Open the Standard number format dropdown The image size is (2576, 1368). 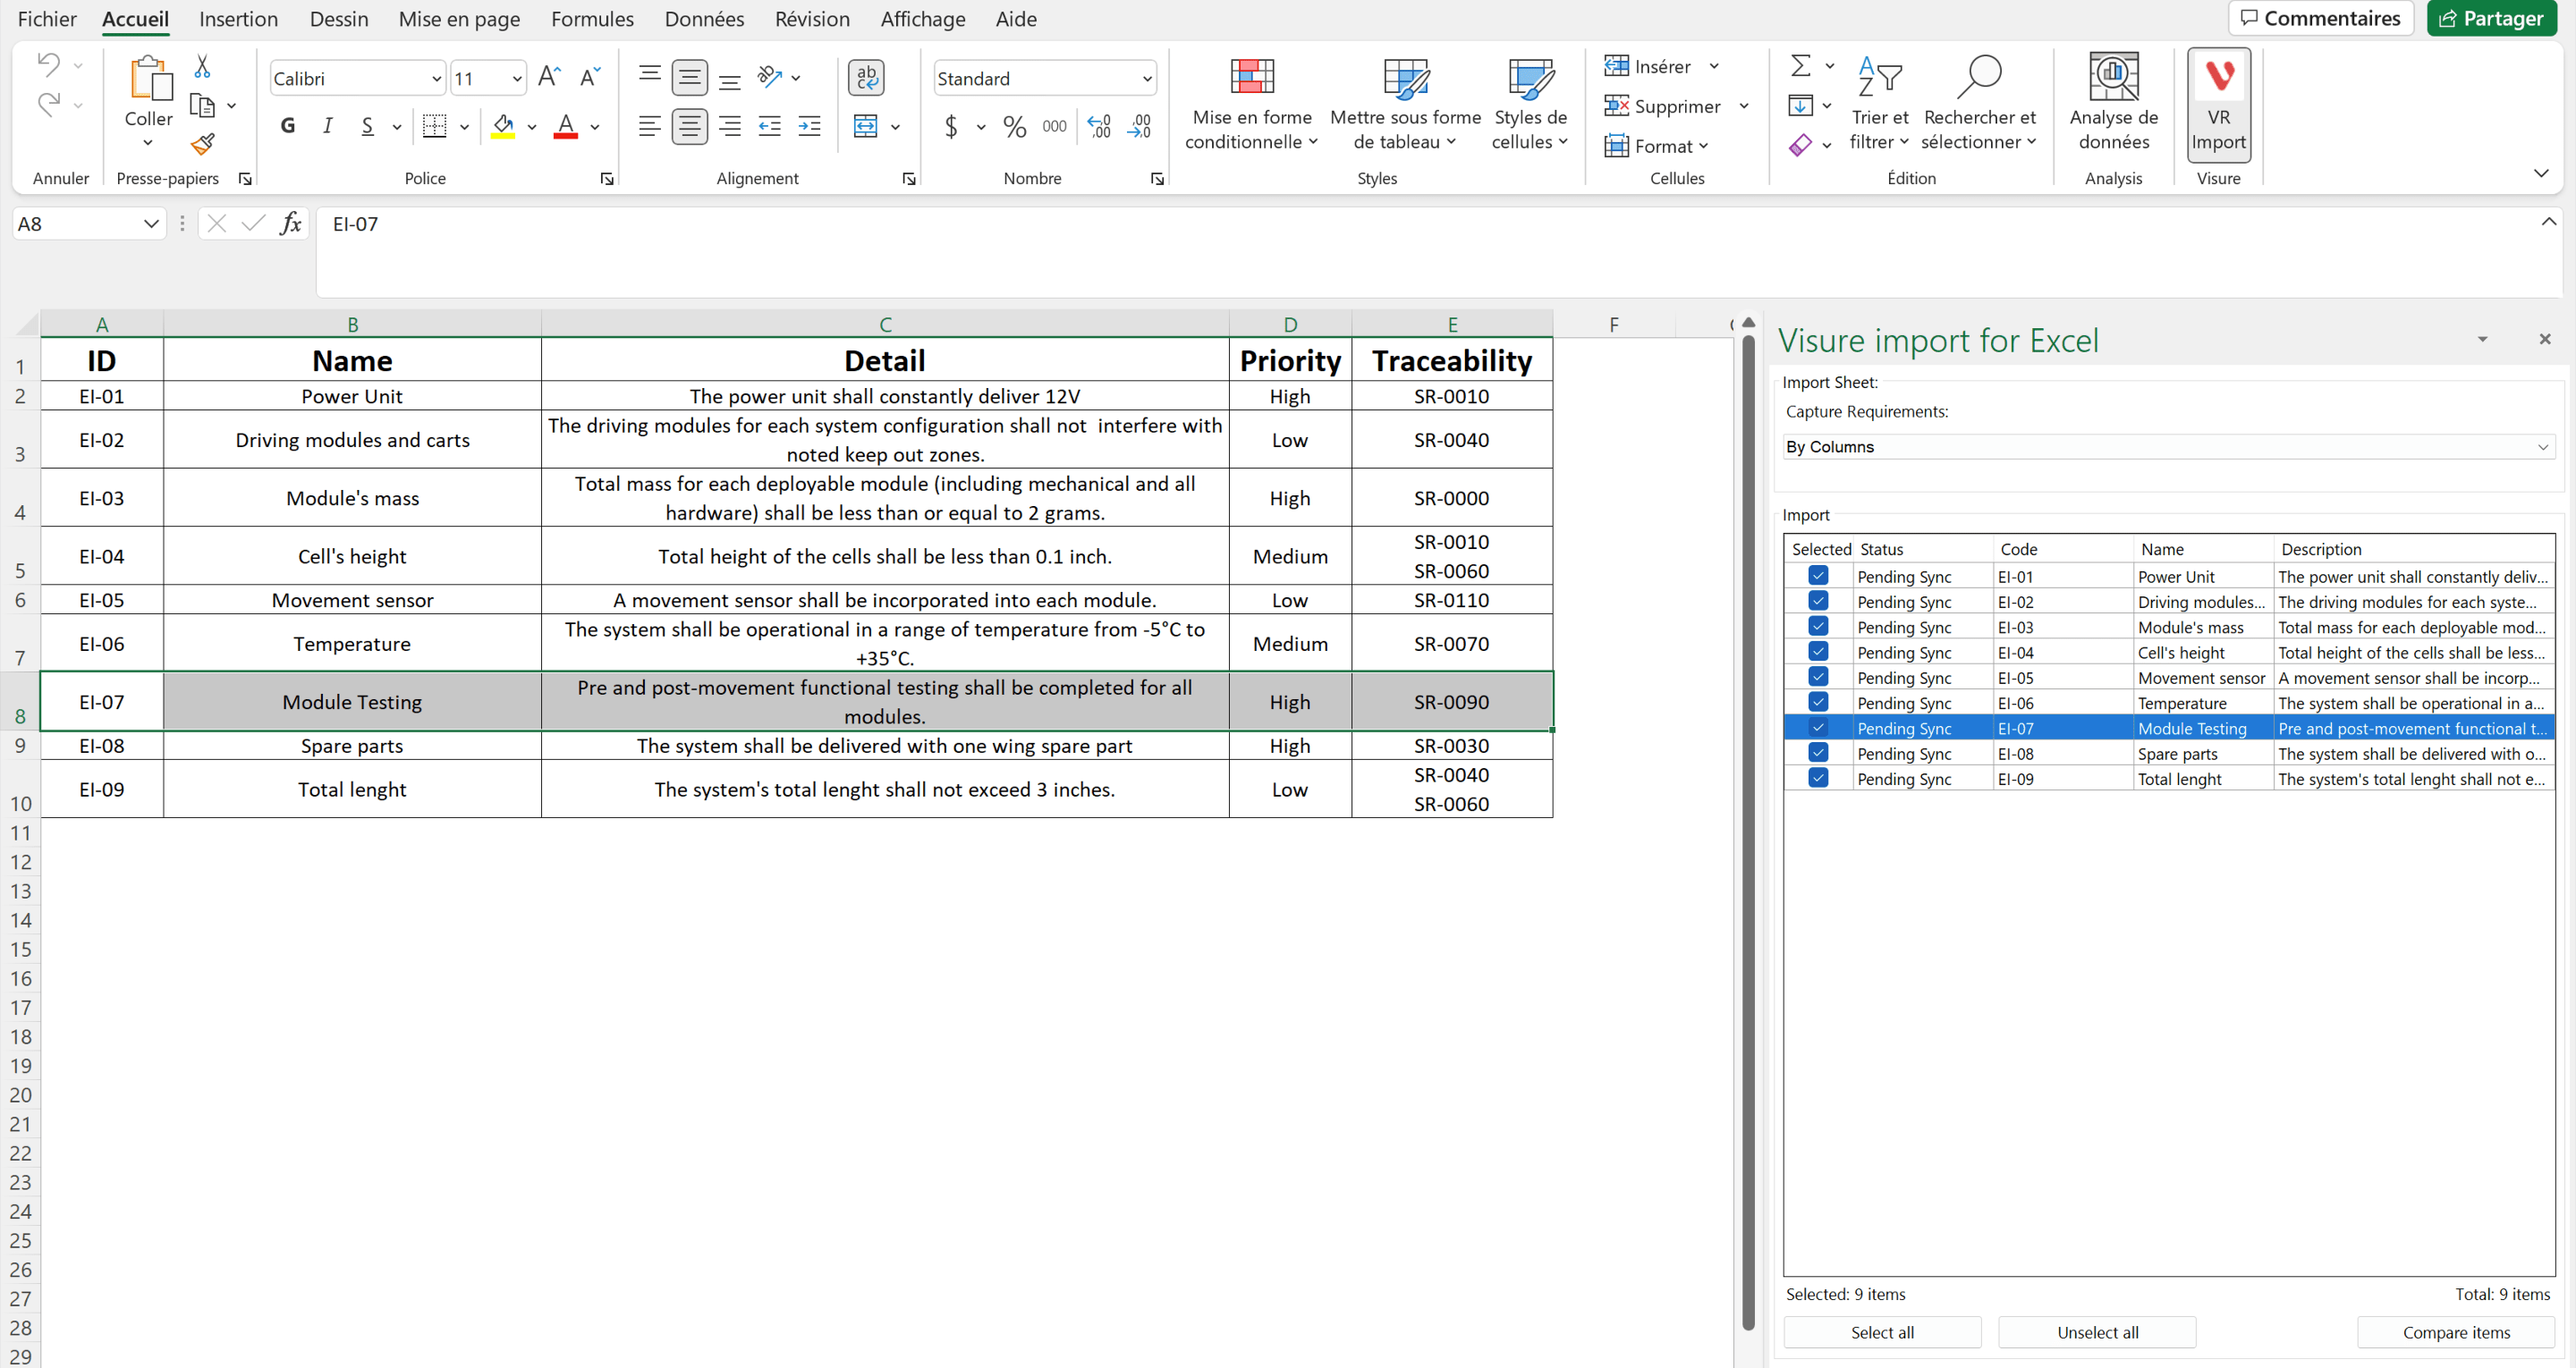(1146, 79)
